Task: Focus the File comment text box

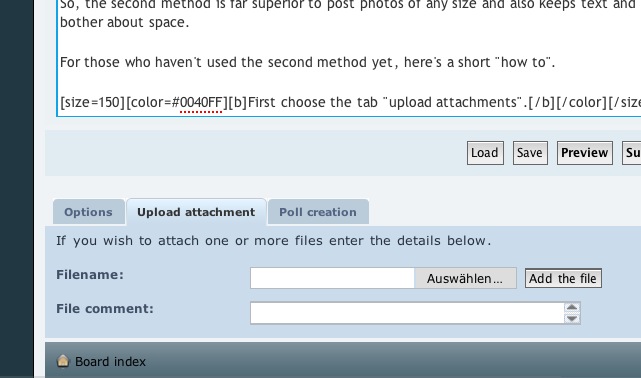Action: tap(408, 313)
